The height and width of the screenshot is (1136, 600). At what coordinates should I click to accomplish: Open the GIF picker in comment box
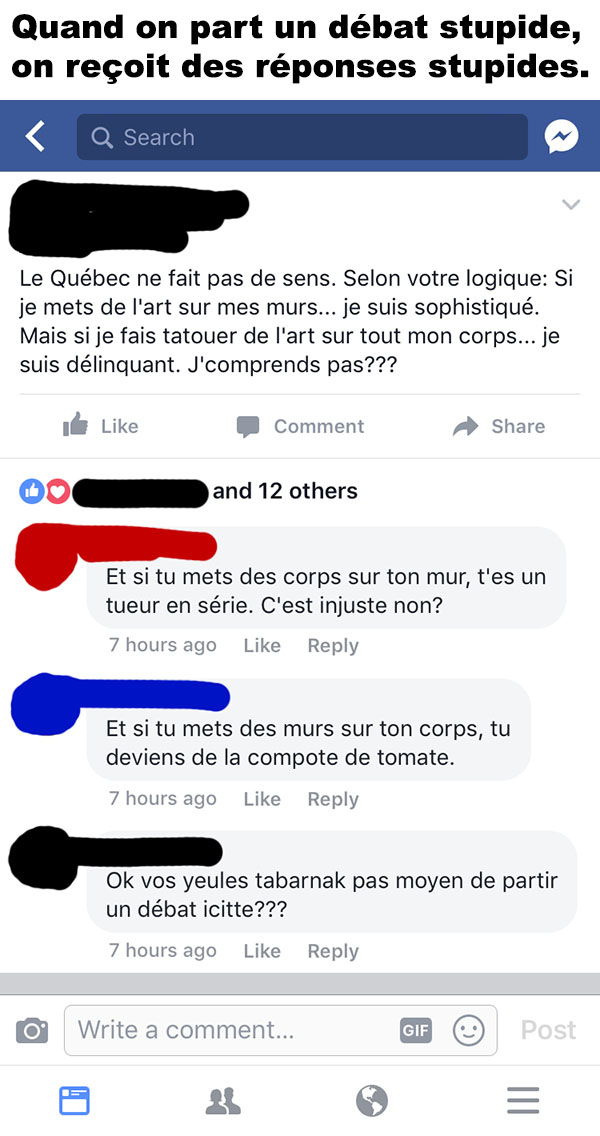point(416,1030)
